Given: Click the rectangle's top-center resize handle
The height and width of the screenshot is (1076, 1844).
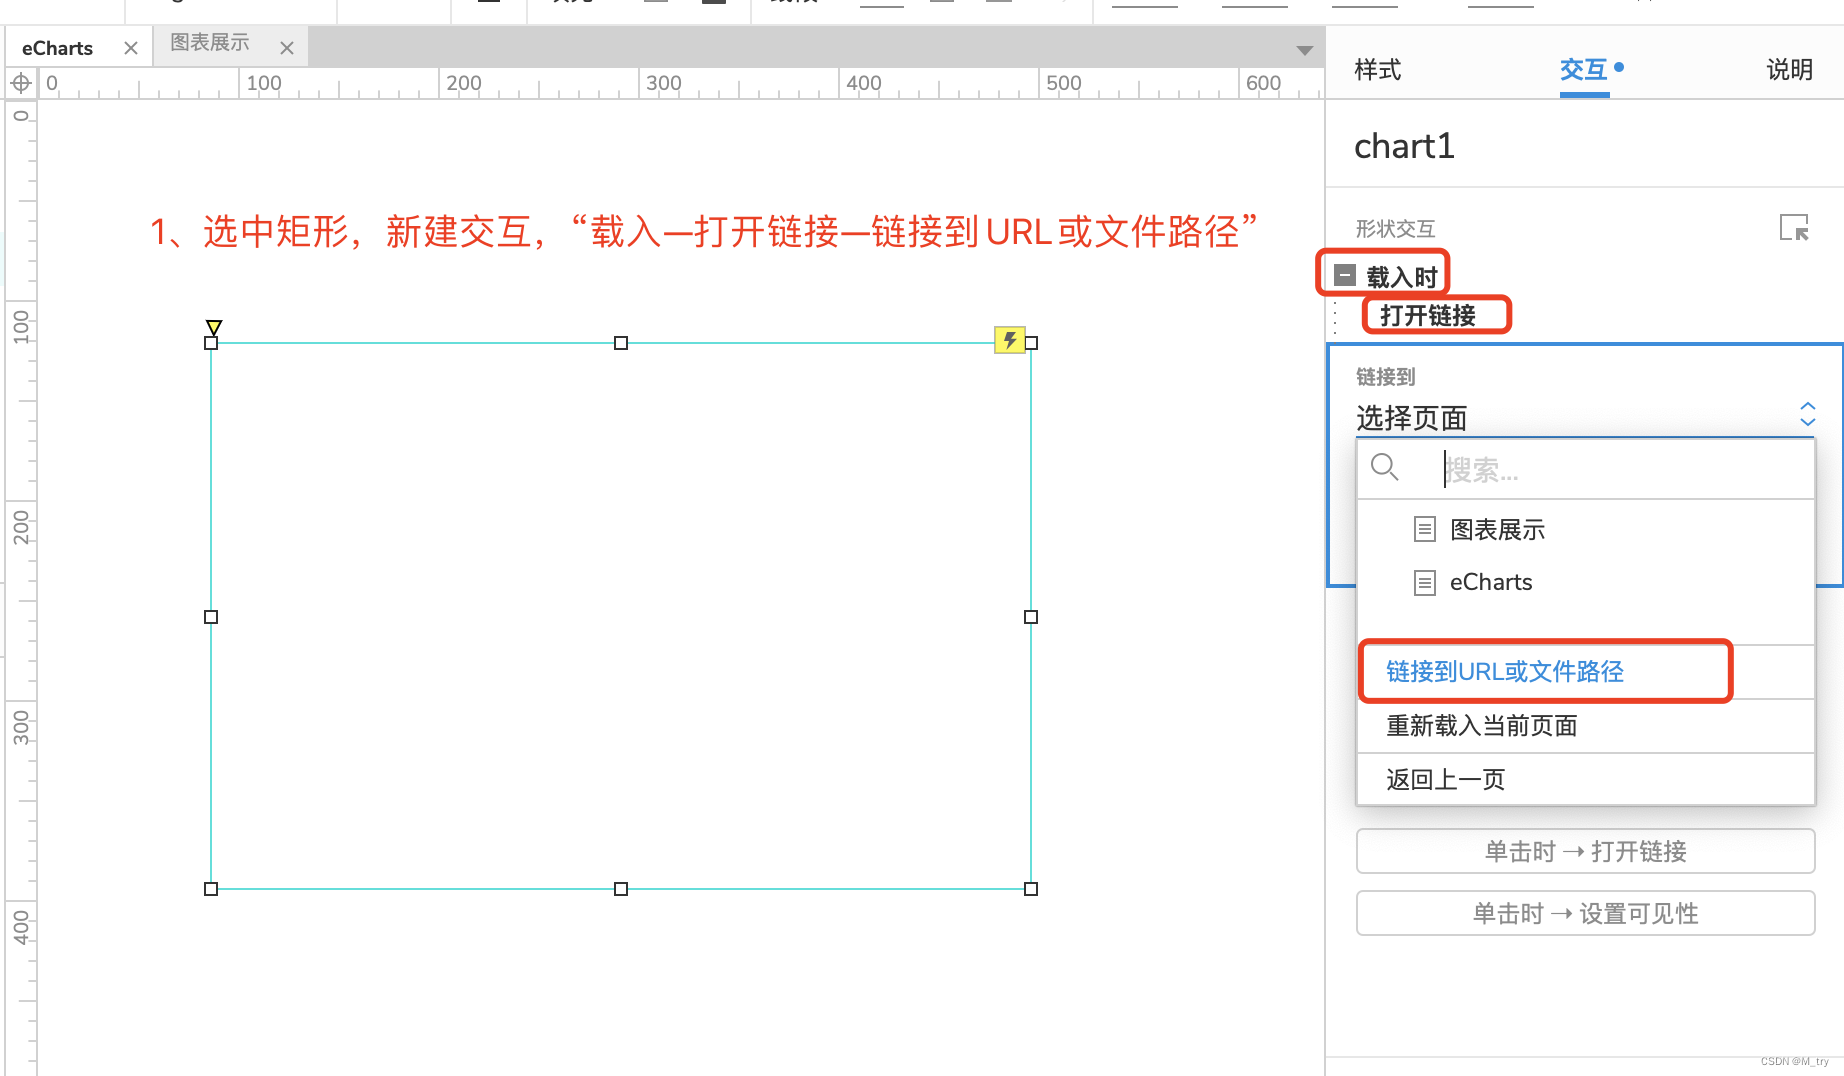Looking at the screenshot, I should pos(621,343).
